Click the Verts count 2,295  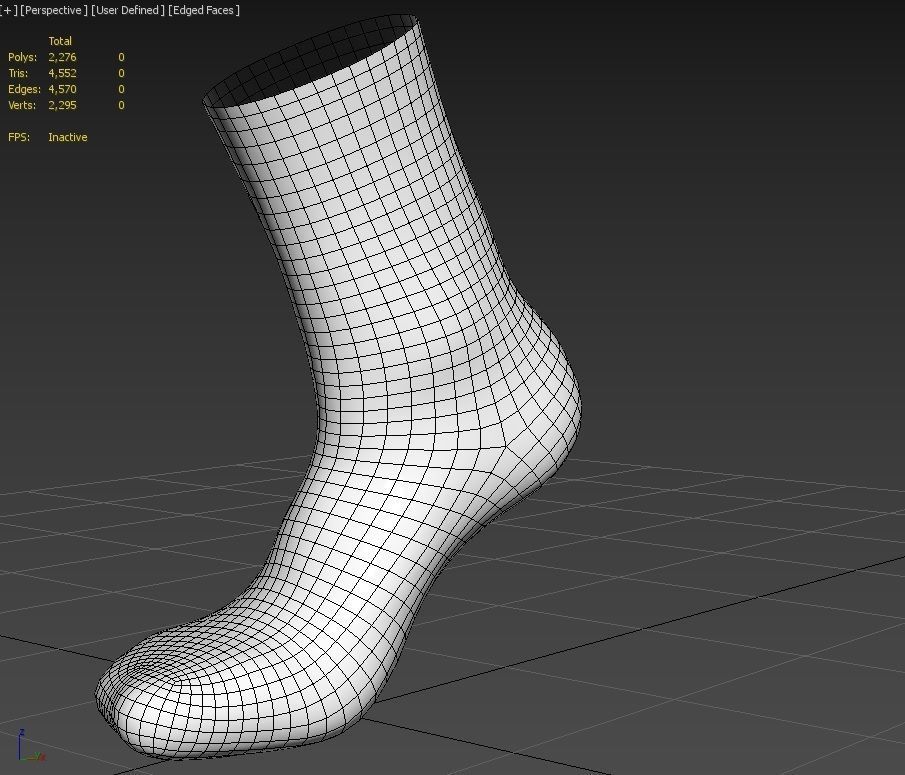(x=62, y=106)
